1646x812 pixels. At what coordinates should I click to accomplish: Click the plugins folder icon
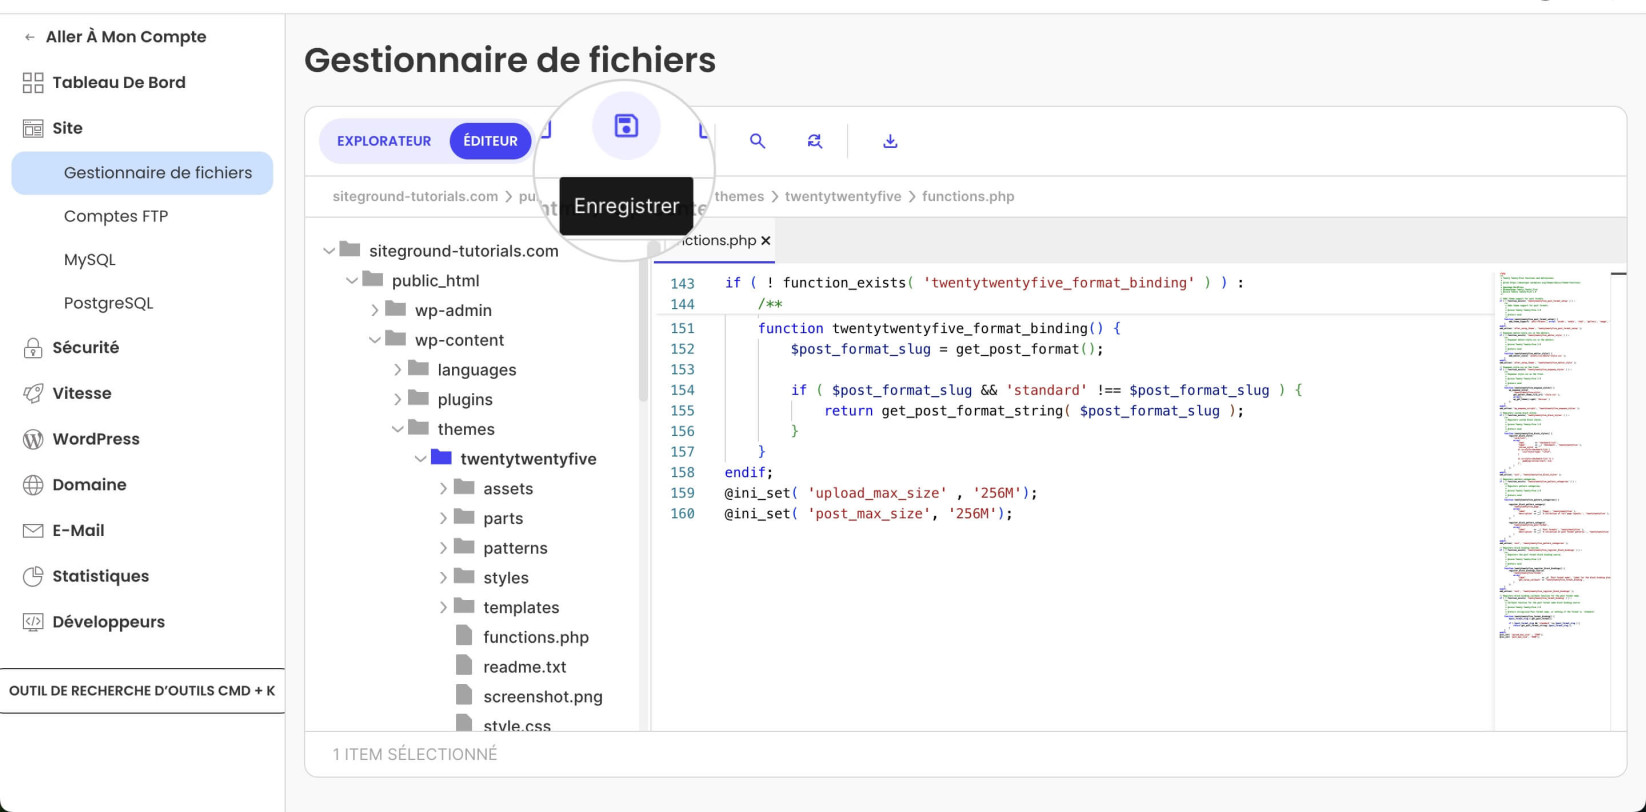click(419, 397)
